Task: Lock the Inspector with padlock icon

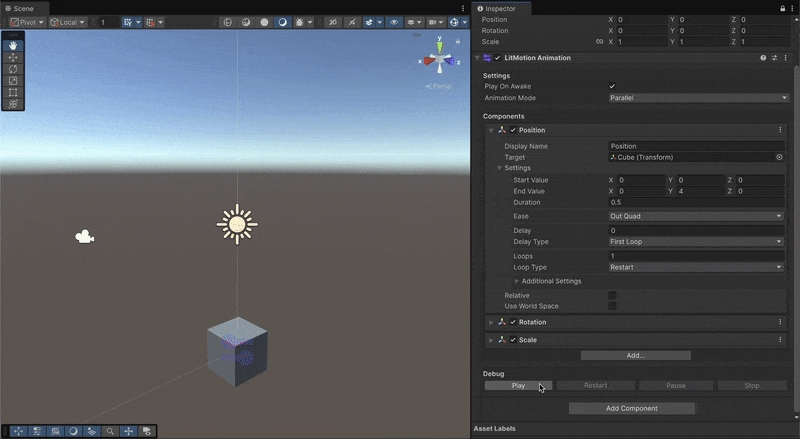Action: [782, 9]
